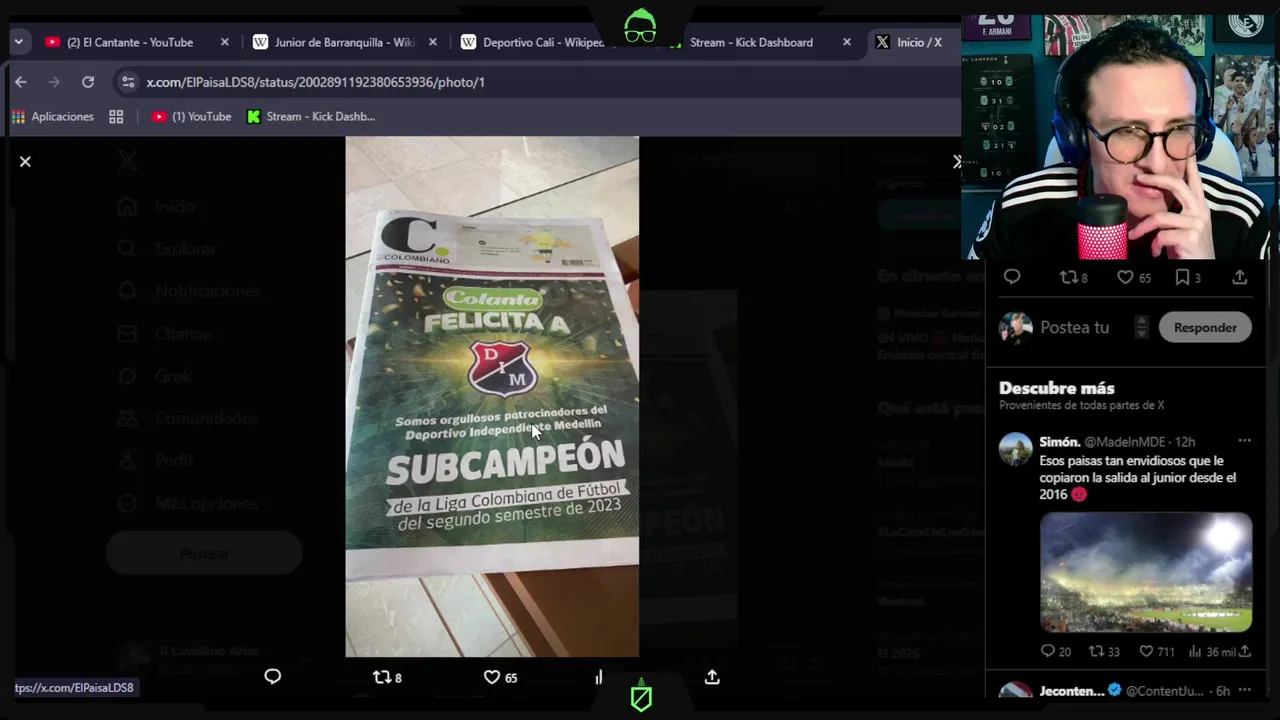This screenshot has width=1280, height=720.
Task: Open YouTube bookmark in bookmarks bar
Action: pos(191,116)
